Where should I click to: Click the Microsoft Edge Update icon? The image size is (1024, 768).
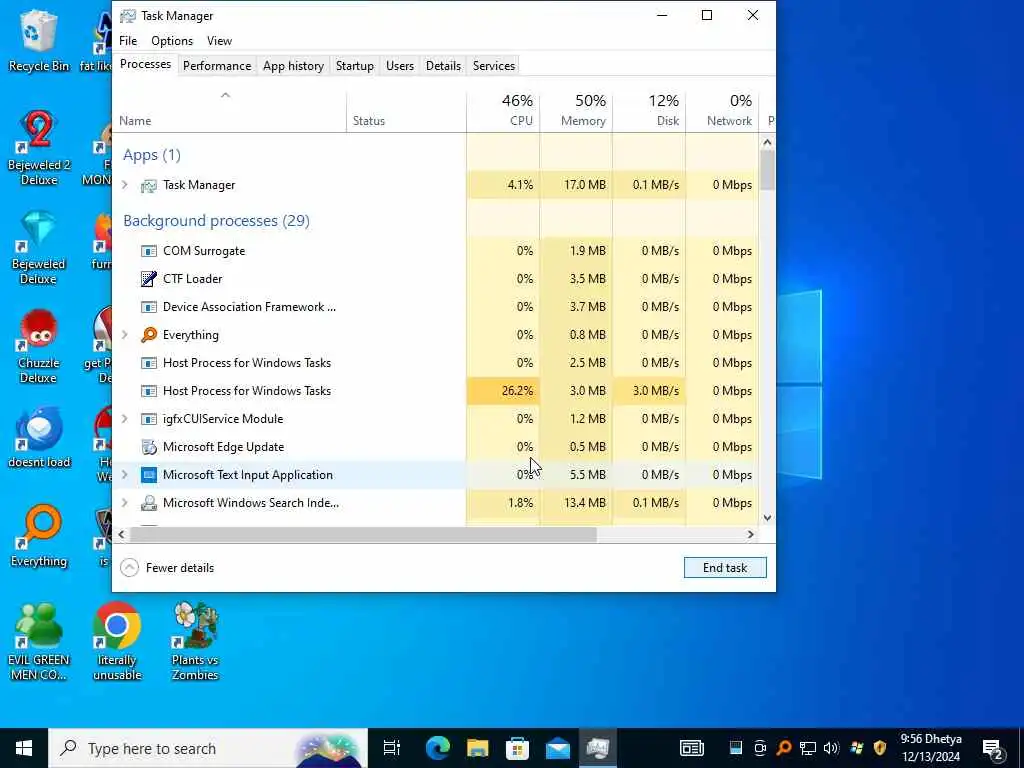pos(149,447)
